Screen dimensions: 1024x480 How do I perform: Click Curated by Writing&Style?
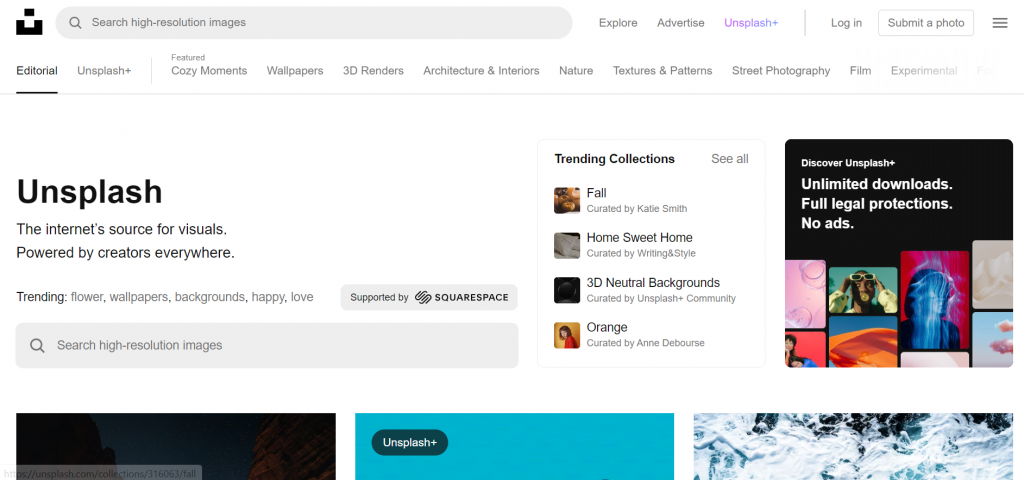[x=641, y=253]
